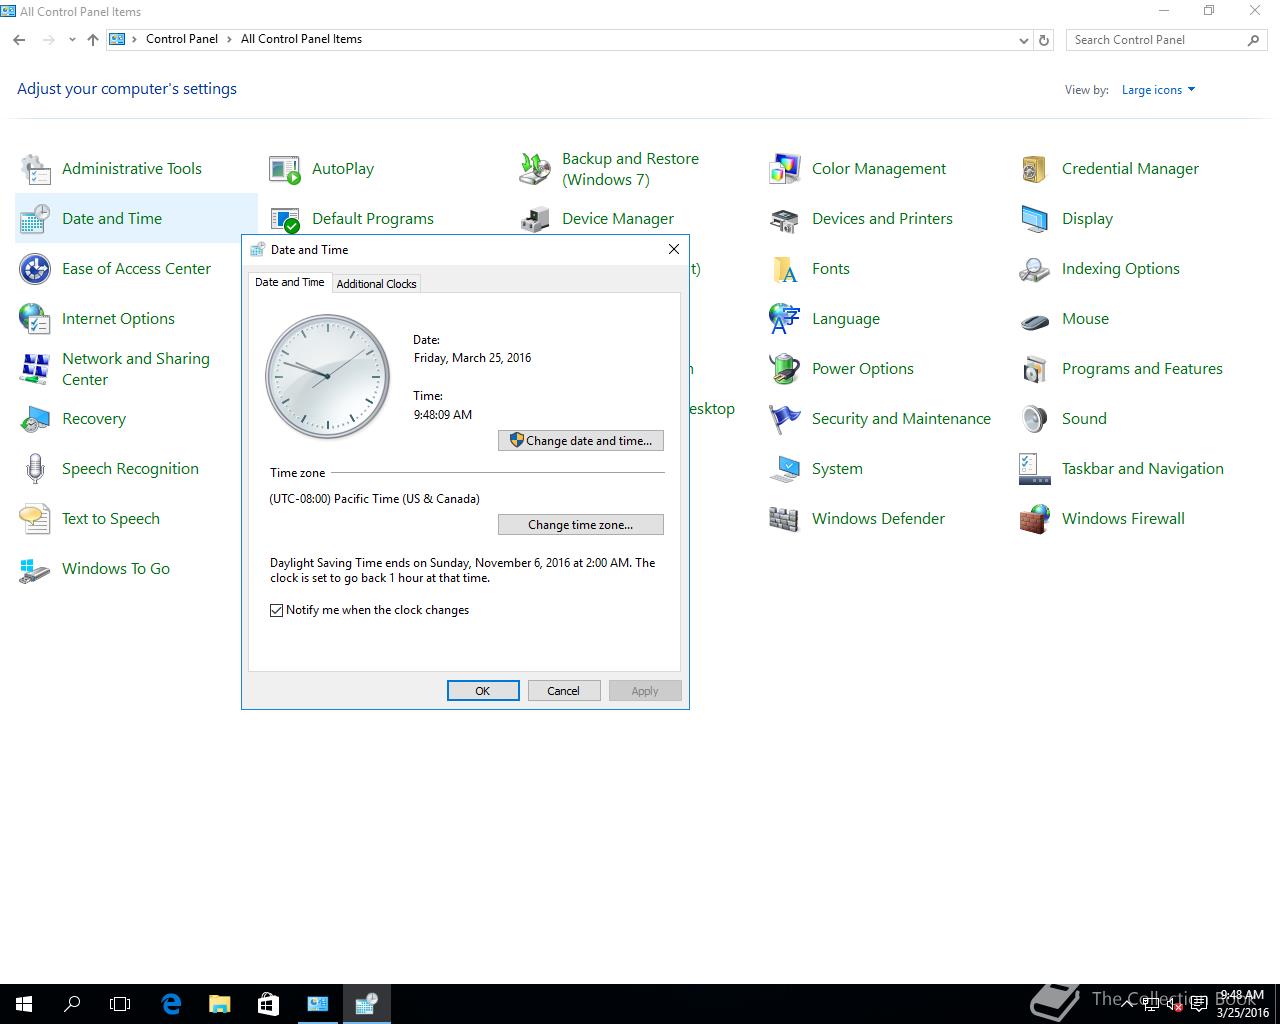Click 'Control Panel' in the breadcrumb path

(x=182, y=39)
